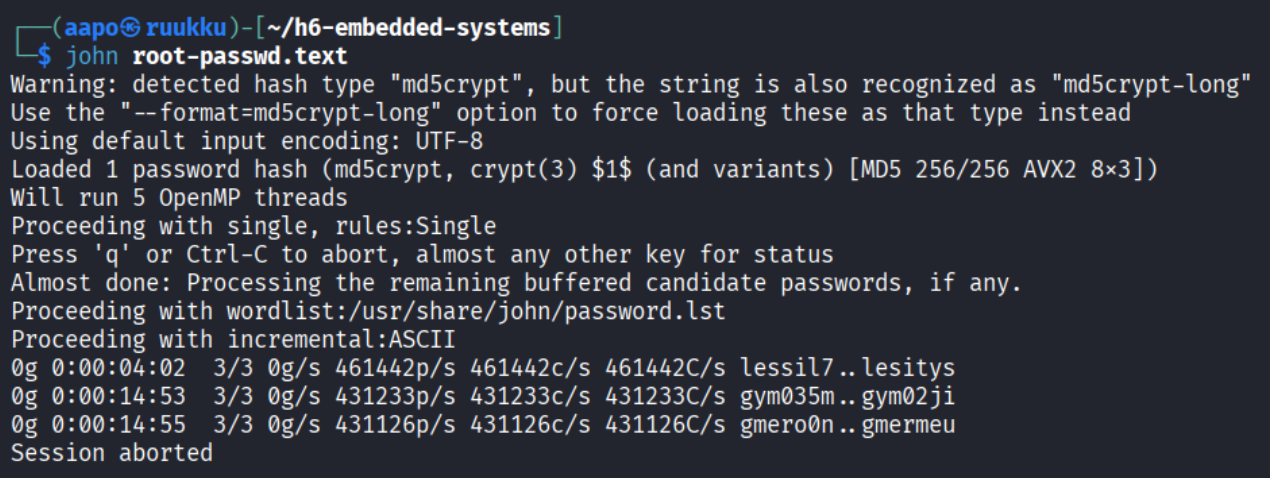Click the john command word

[91, 56]
